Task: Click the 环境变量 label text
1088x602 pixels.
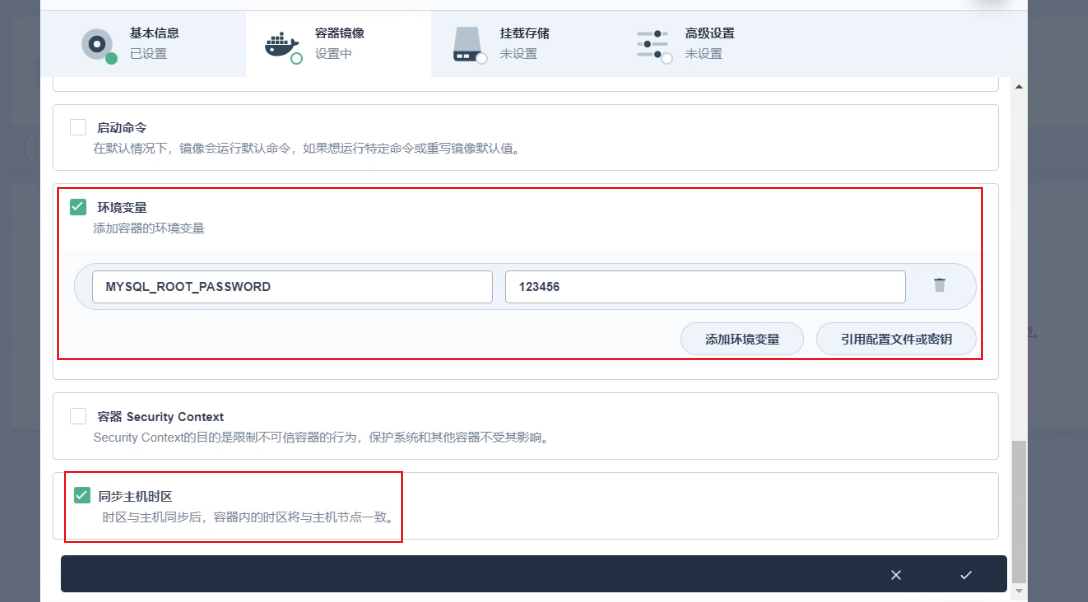Action: pos(121,207)
